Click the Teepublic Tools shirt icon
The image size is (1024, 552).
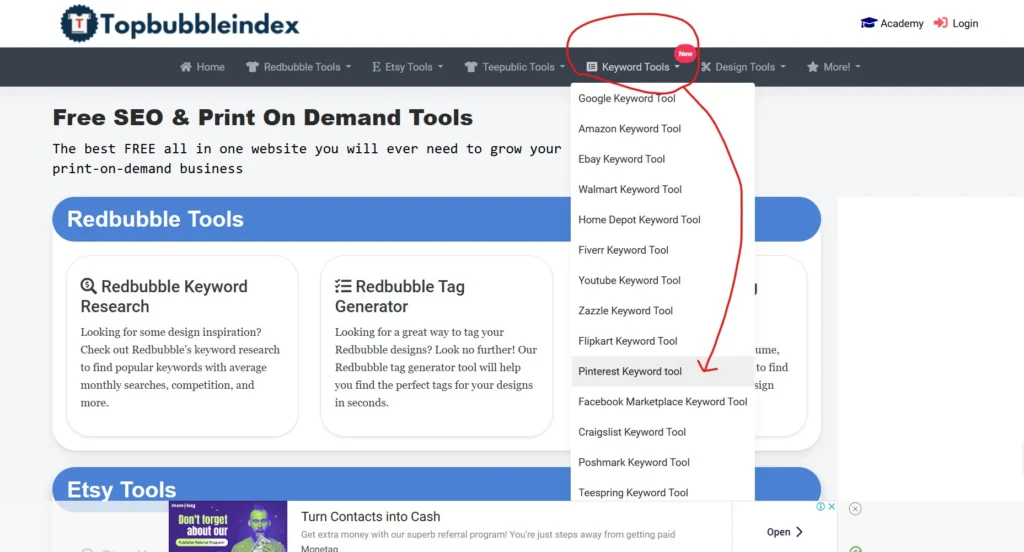coord(471,67)
